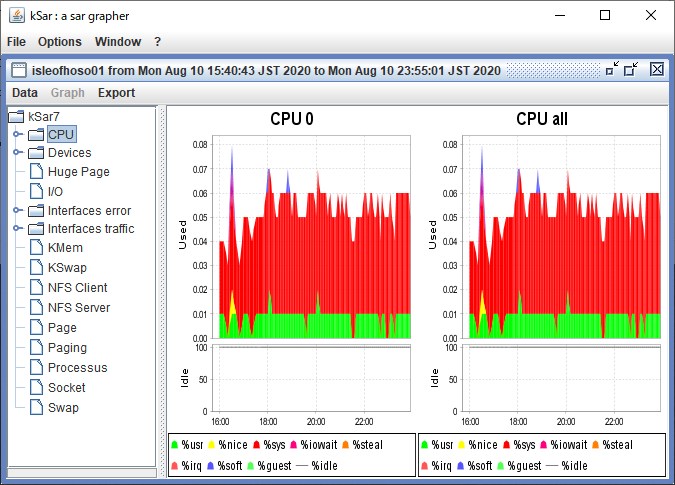Click the split pane divider handle
Image resolution: width=675 pixels, height=485 pixels.
(162, 291)
